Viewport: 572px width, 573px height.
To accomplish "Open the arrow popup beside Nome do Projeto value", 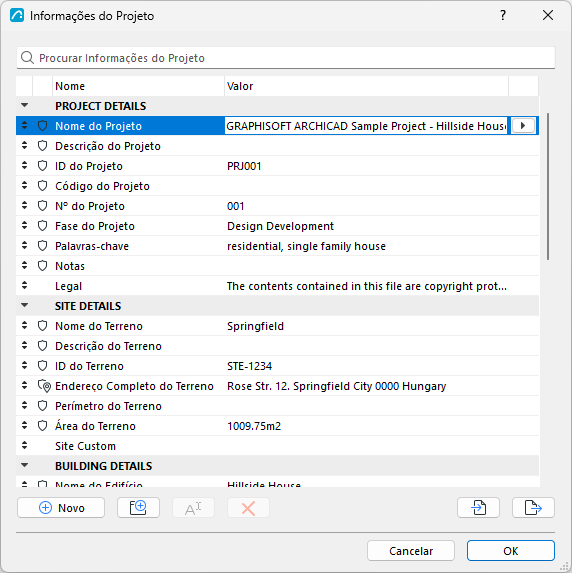I will (523, 126).
